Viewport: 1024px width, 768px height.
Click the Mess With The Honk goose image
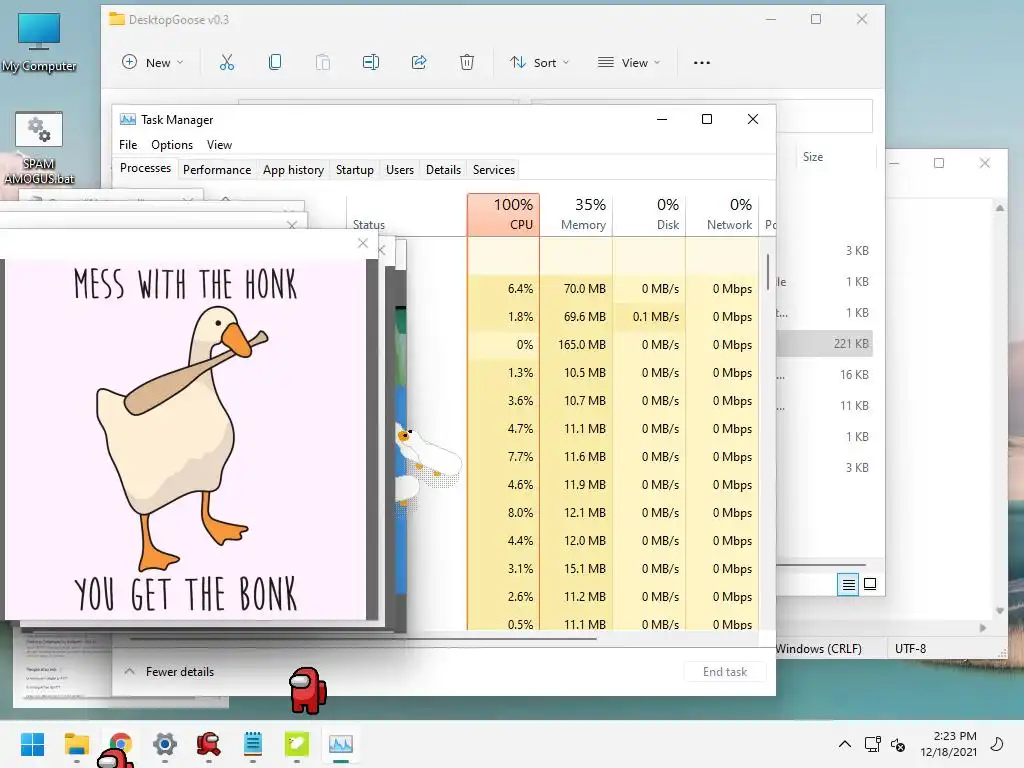point(185,440)
